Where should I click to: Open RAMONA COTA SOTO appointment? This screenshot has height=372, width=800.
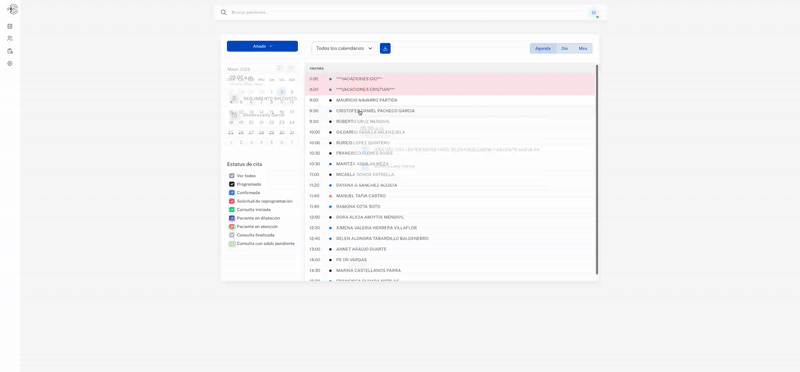(x=450, y=207)
